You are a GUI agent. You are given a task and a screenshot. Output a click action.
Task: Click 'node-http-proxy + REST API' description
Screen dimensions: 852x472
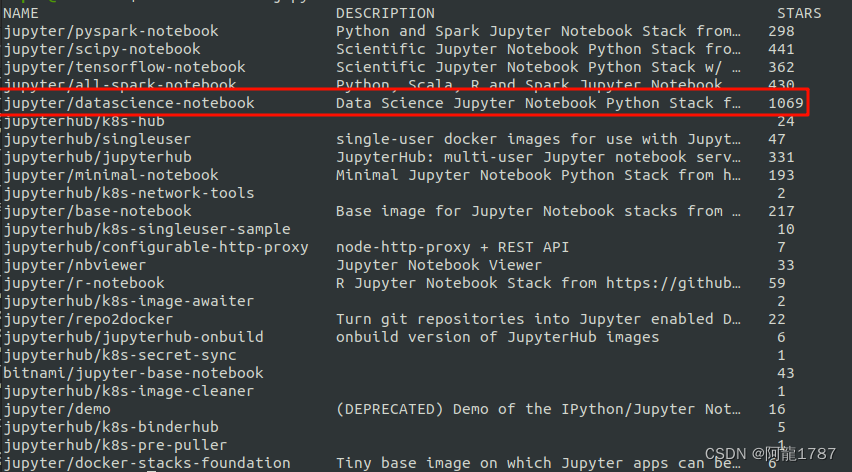(453, 247)
